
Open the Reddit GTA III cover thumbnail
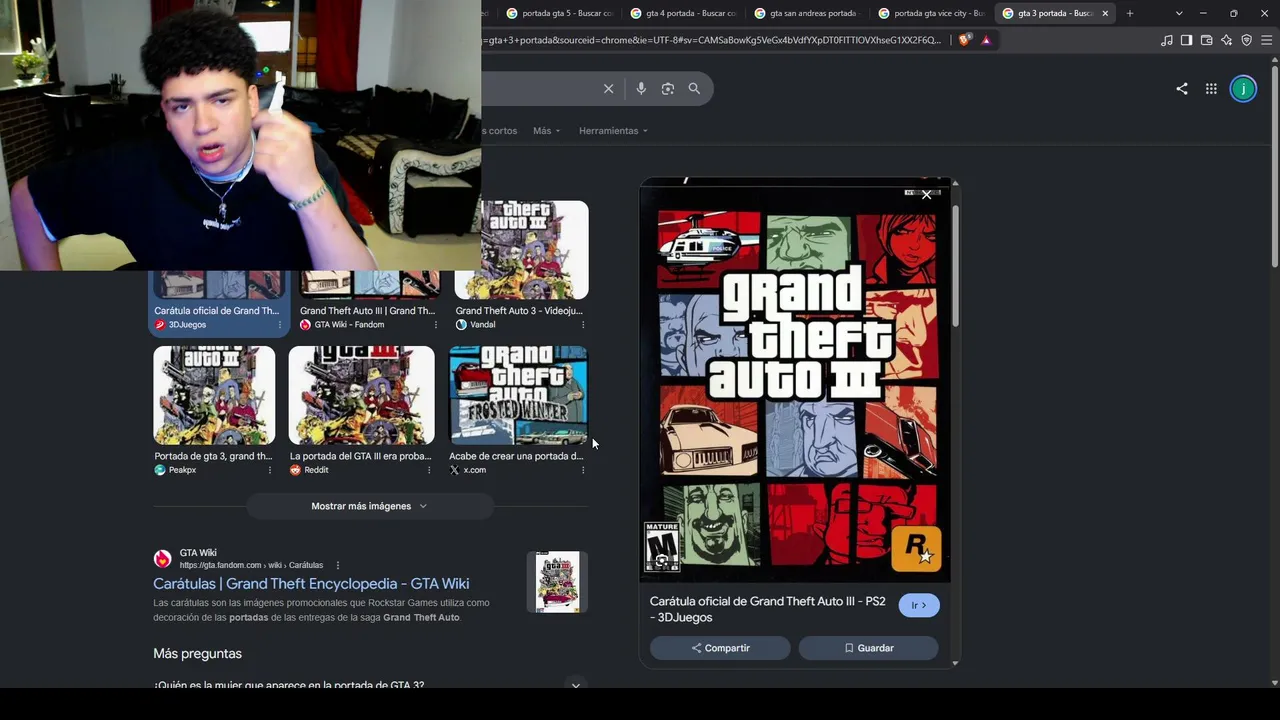click(x=362, y=395)
